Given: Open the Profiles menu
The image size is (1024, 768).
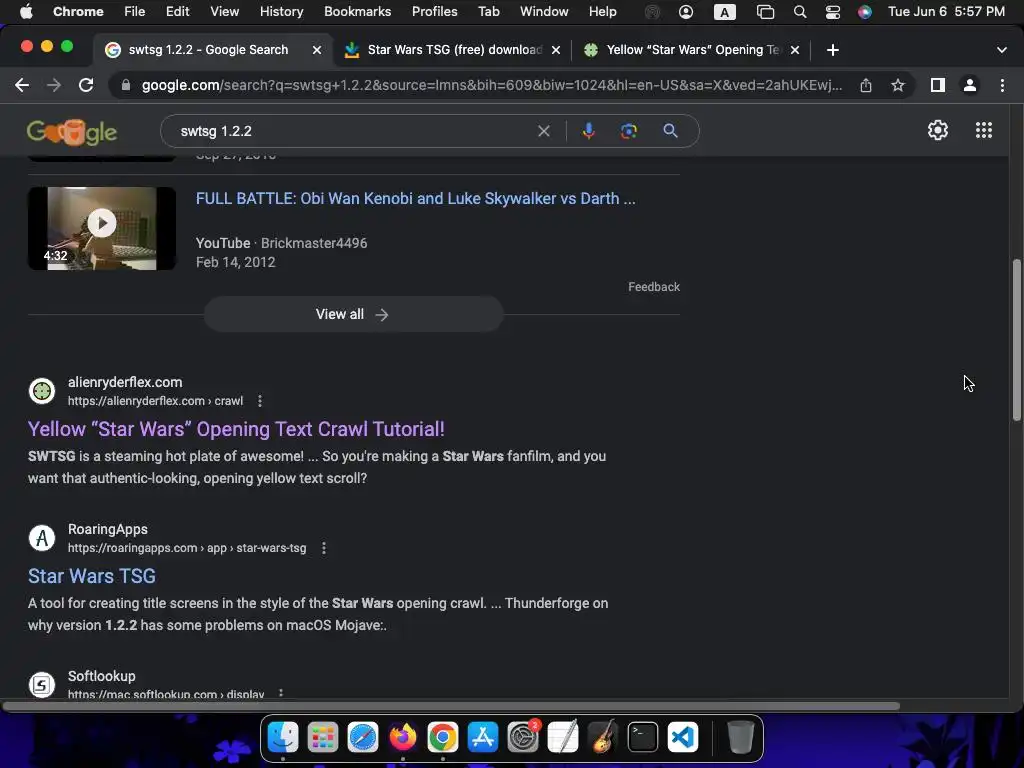Looking at the screenshot, I should [x=434, y=11].
